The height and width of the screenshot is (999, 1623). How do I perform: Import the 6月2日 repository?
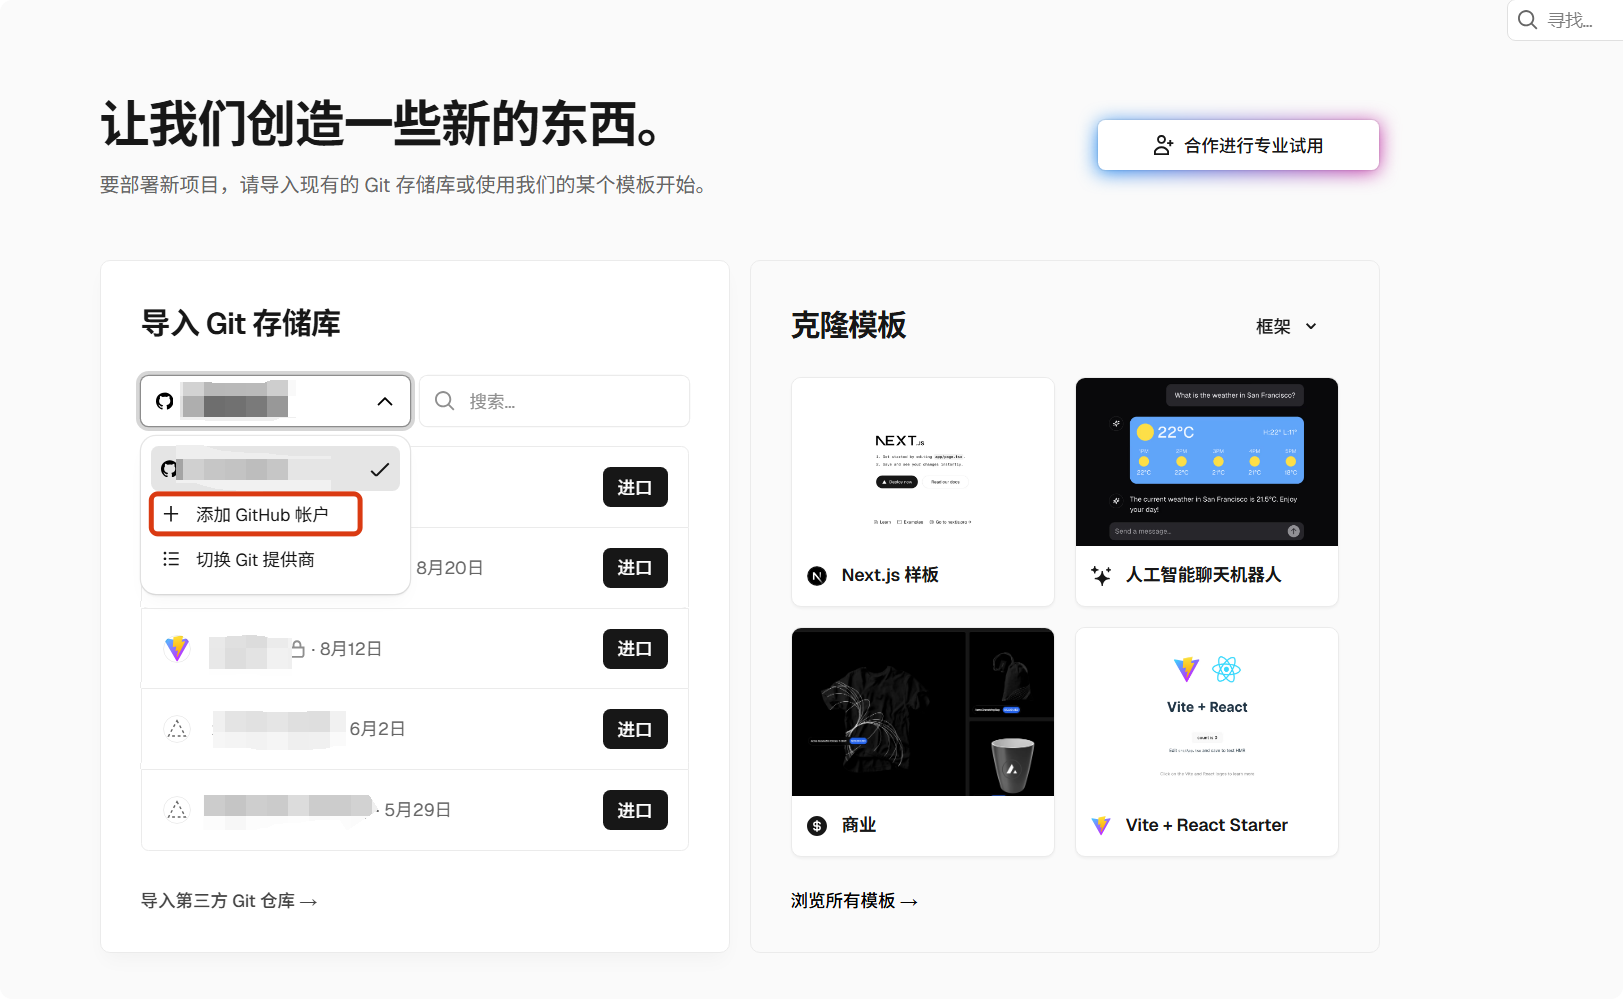[635, 729]
